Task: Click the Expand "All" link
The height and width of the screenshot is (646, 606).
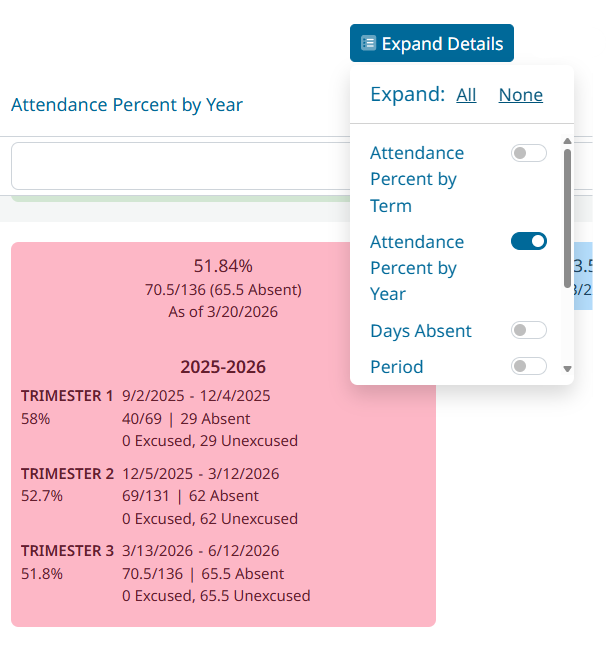Action: click(466, 95)
